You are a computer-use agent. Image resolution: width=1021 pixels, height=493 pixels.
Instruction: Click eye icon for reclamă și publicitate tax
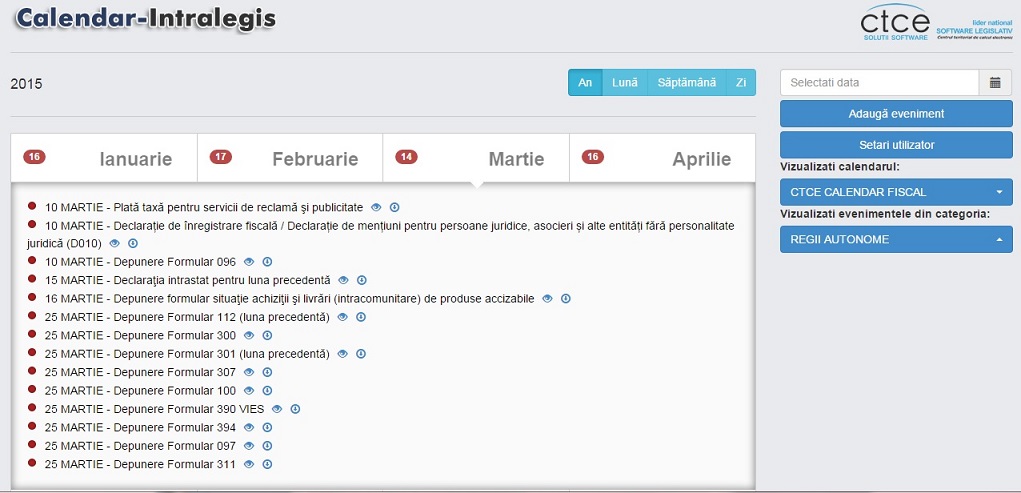[x=376, y=207]
